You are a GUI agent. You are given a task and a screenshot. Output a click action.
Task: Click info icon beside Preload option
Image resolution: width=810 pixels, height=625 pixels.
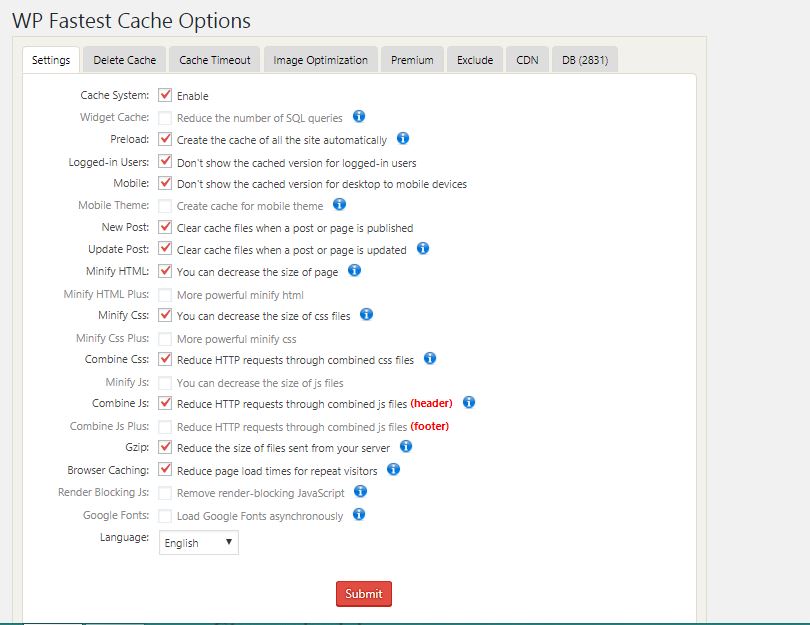coord(403,138)
